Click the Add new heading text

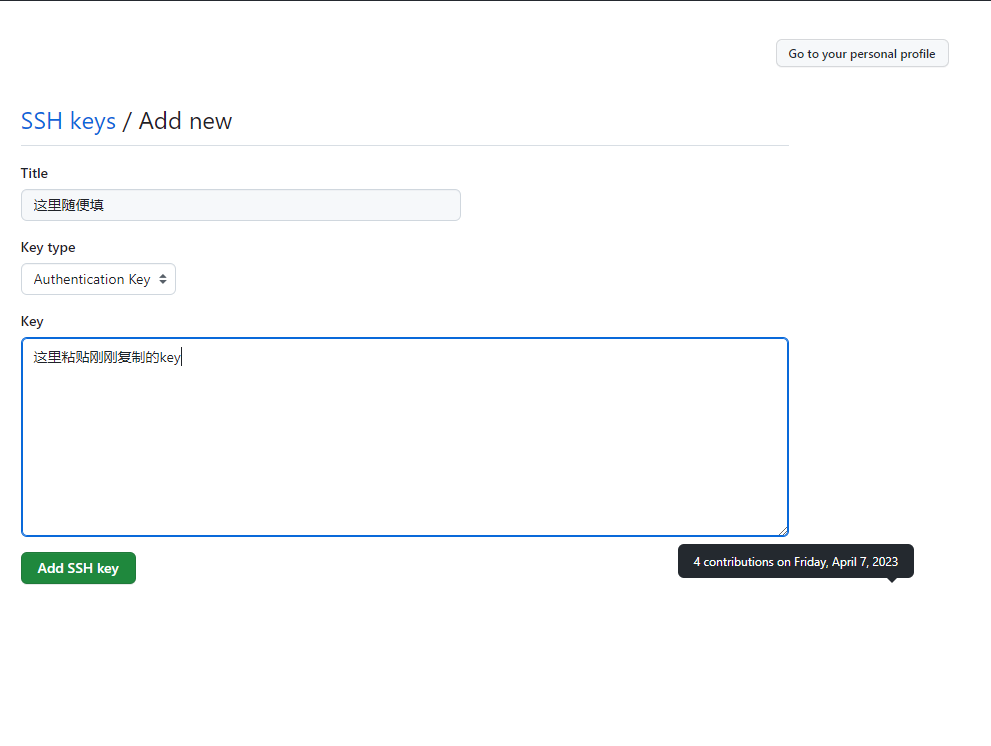tap(185, 122)
